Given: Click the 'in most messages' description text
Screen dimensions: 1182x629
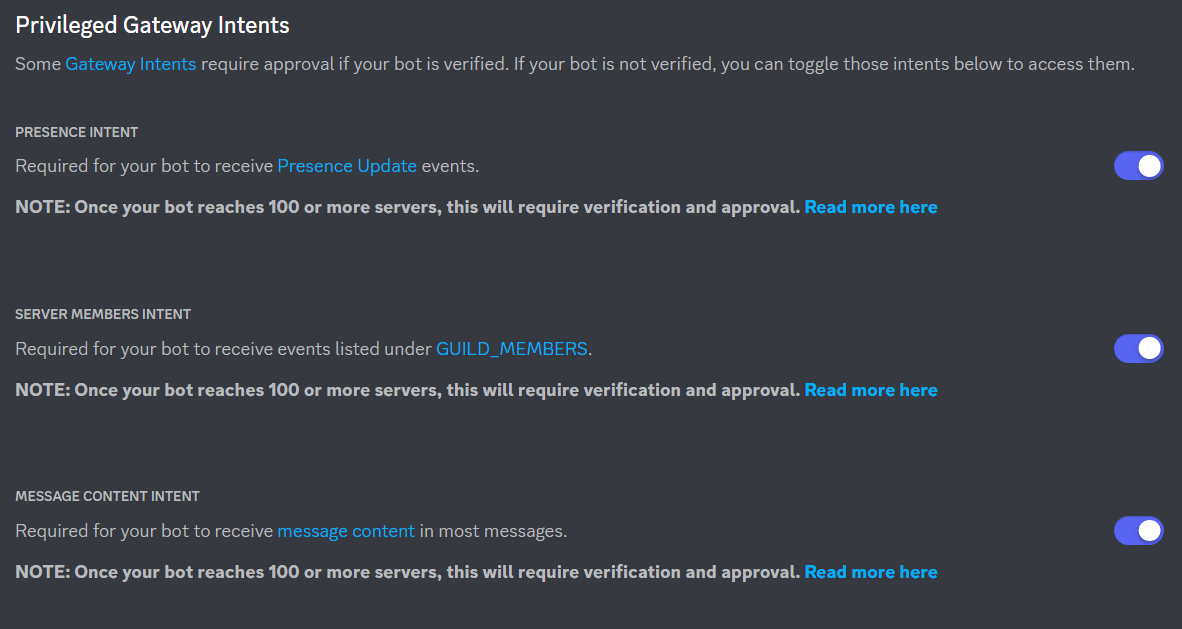Looking at the screenshot, I should (493, 531).
